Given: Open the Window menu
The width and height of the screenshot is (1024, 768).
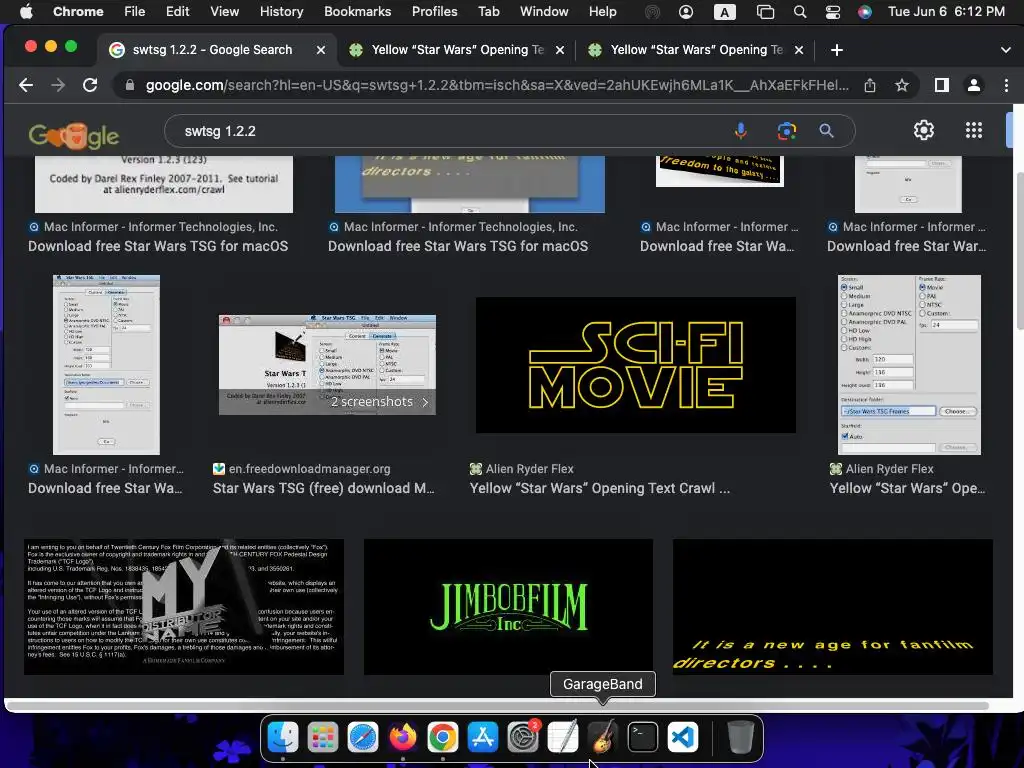Looking at the screenshot, I should pyautogui.click(x=544, y=12).
